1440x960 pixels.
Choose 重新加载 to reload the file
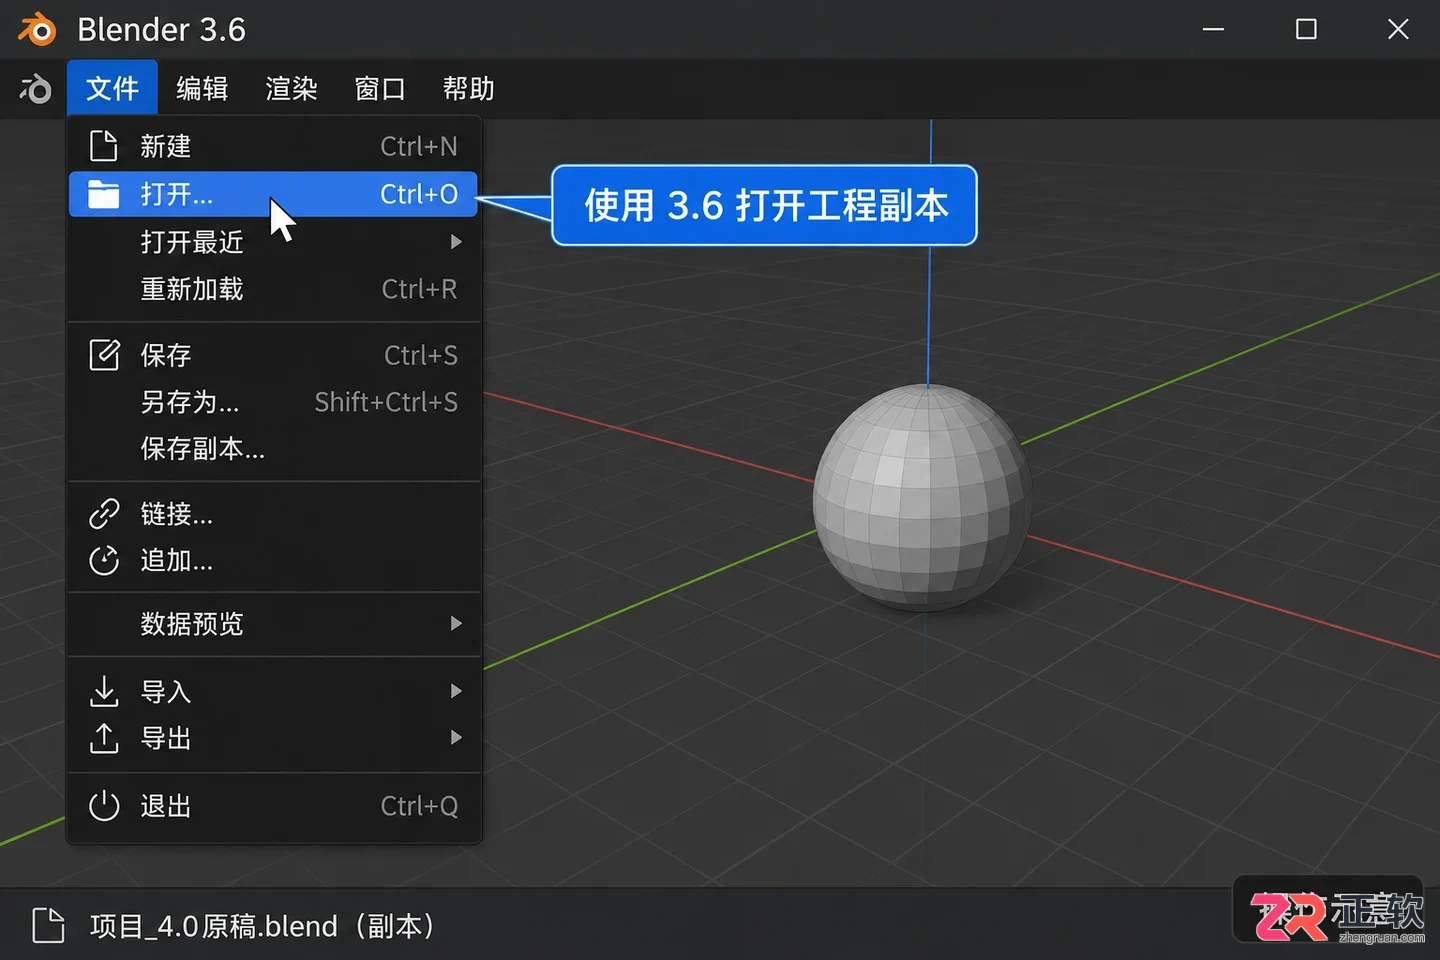tap(273, 289)
